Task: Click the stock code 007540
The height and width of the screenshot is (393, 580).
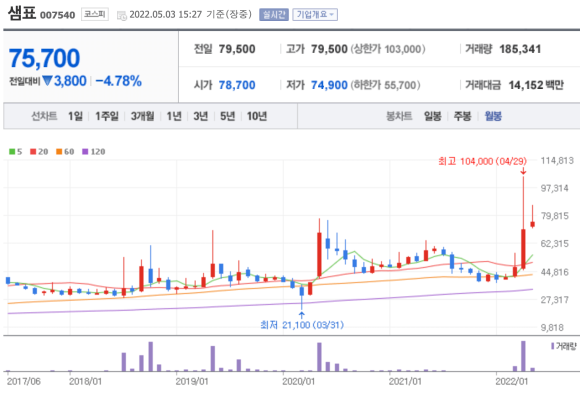Action: click(x=57, y=15)
